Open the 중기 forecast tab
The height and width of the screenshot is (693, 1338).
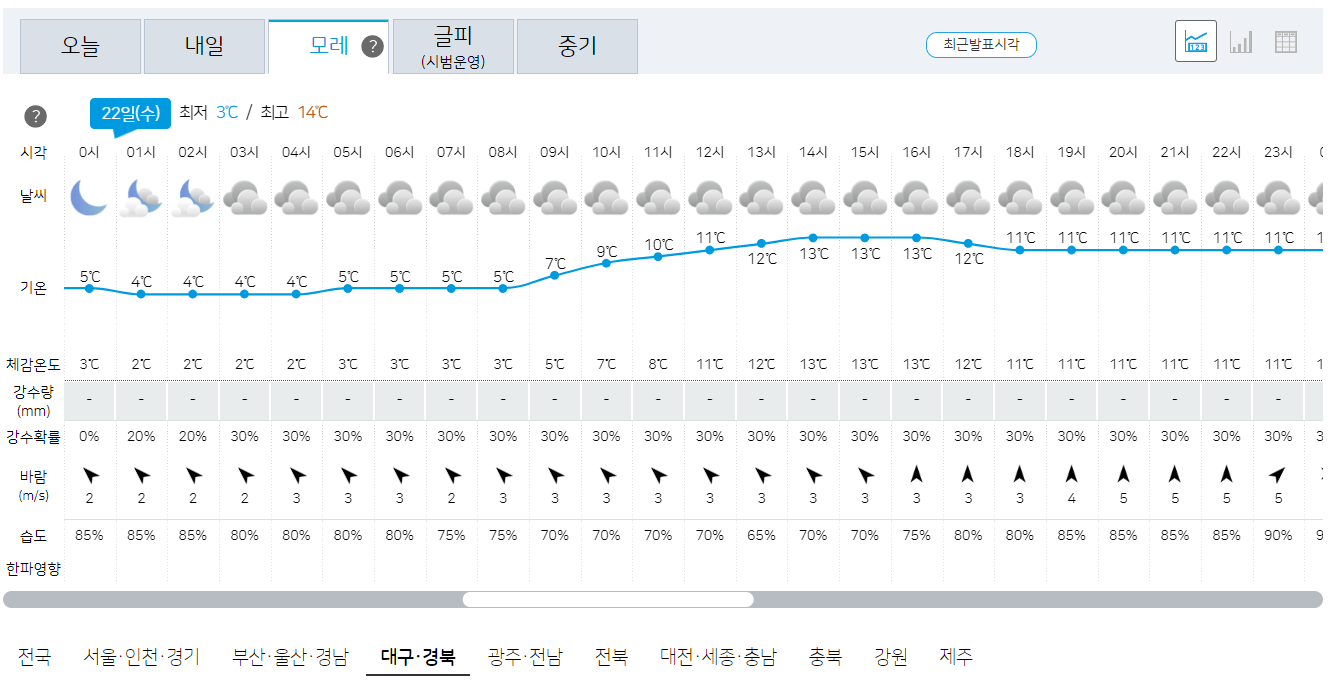577,46
